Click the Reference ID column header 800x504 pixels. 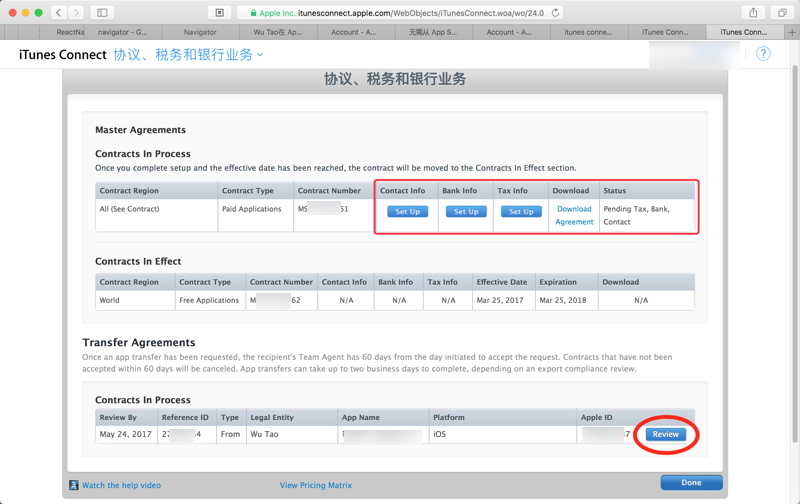[x=185, y=417]
